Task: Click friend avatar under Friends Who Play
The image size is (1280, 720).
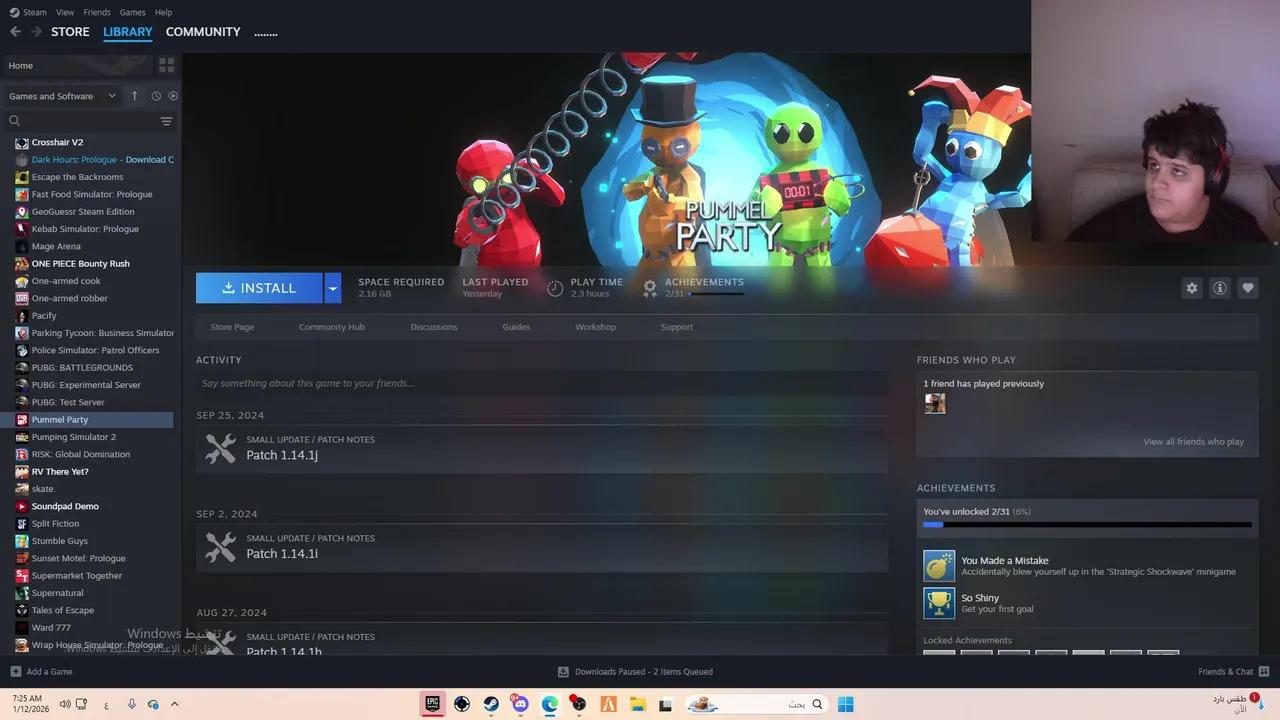Action: coord(935,403)
